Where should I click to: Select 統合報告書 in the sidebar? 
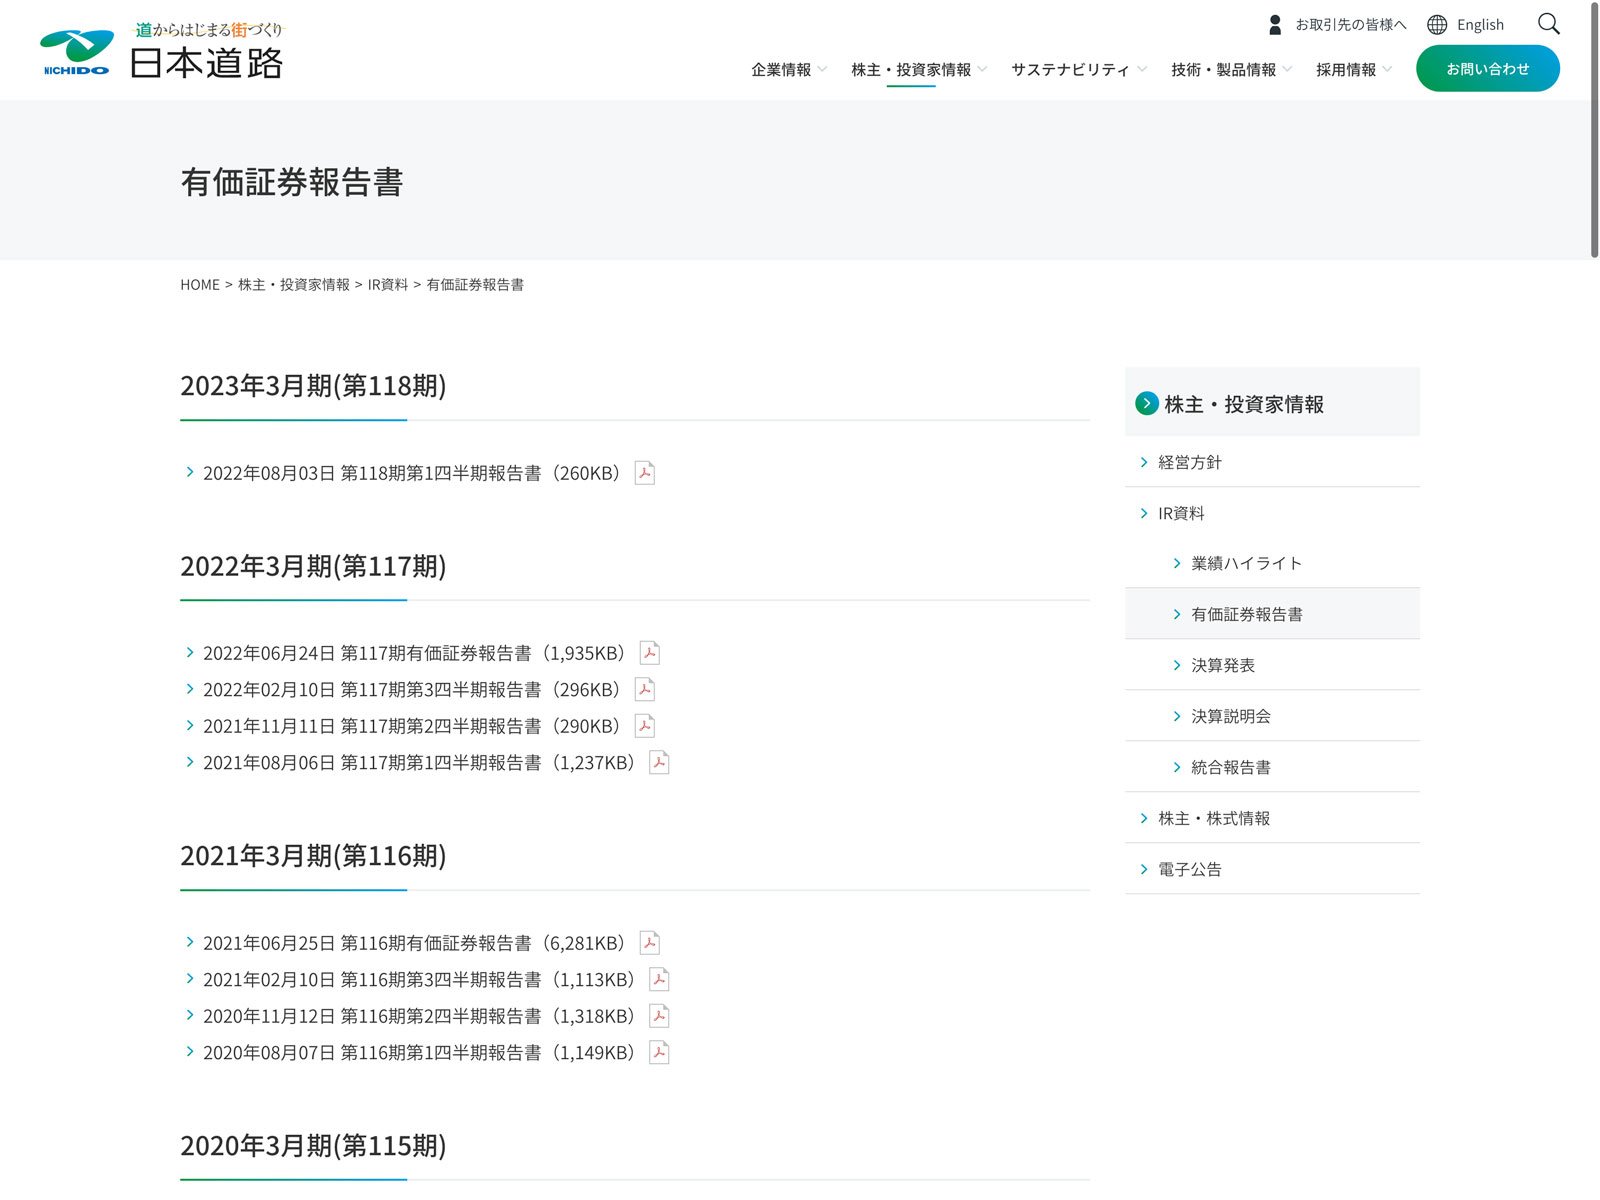coord(1230,767)
